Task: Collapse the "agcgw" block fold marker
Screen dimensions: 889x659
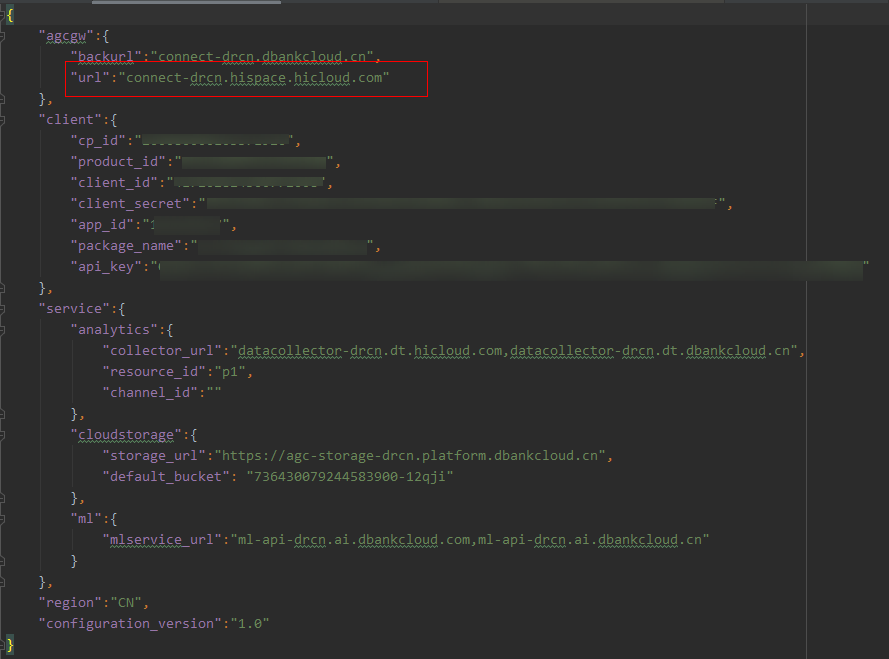Action: pyautogui.click(x=2, y=36)
